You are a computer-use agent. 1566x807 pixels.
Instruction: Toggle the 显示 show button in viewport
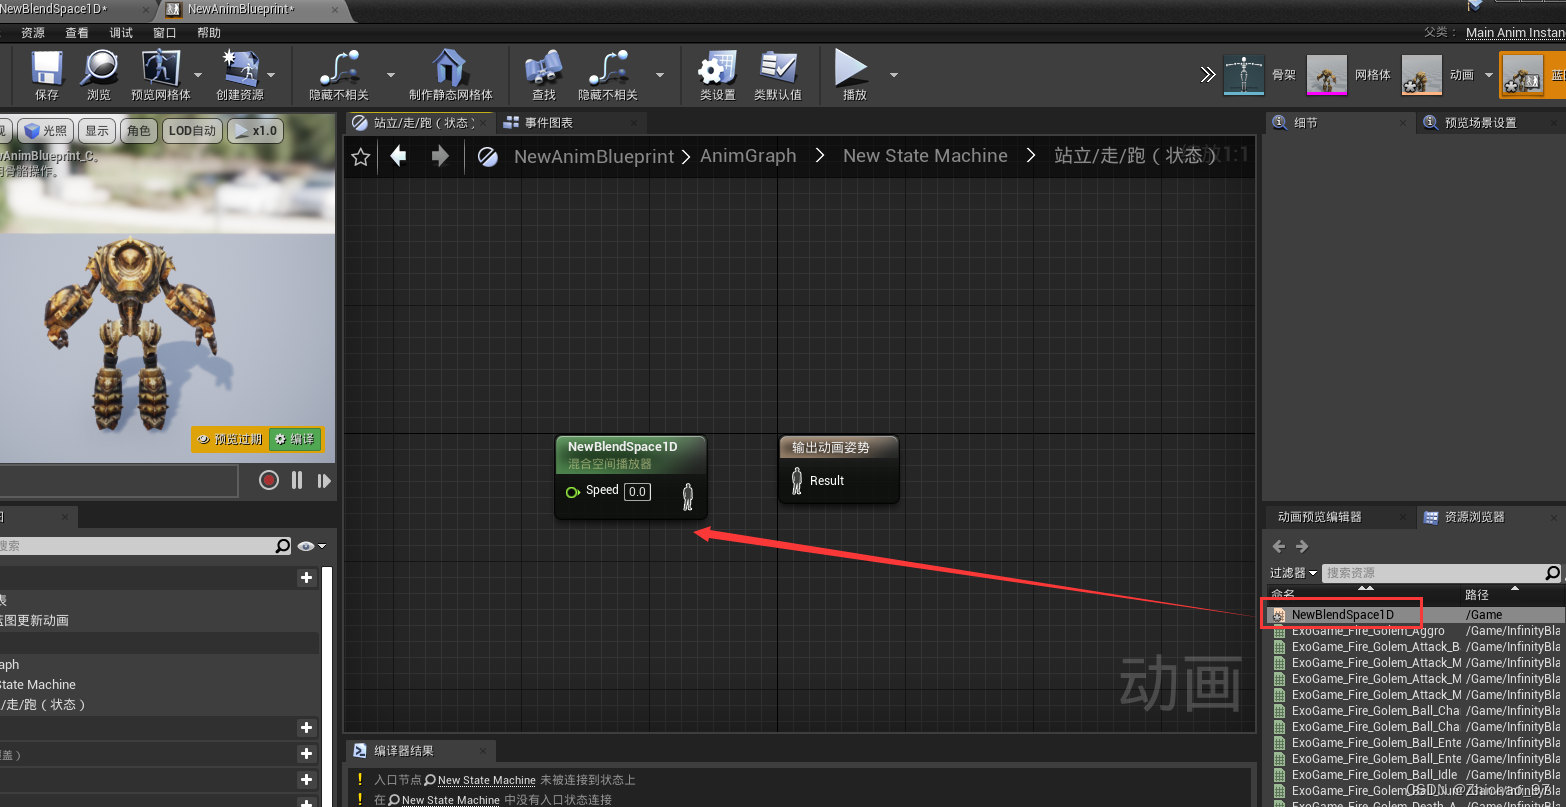point(97,131)
